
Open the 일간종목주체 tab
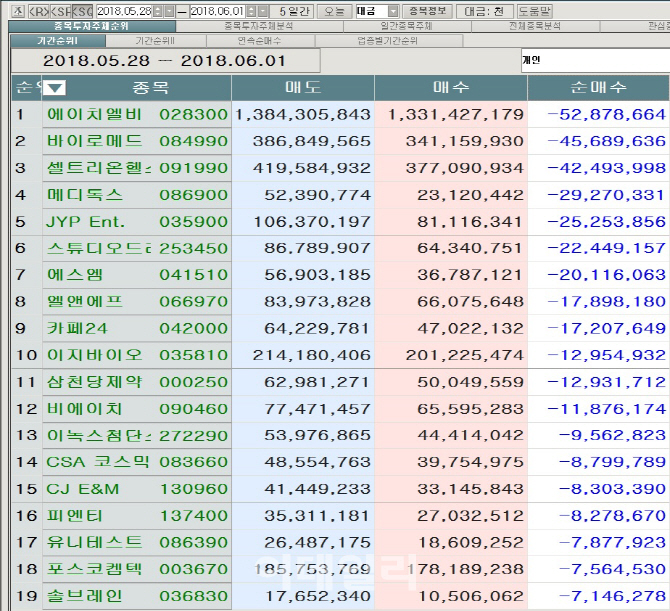pyautogui.click(x=407, y=26)
